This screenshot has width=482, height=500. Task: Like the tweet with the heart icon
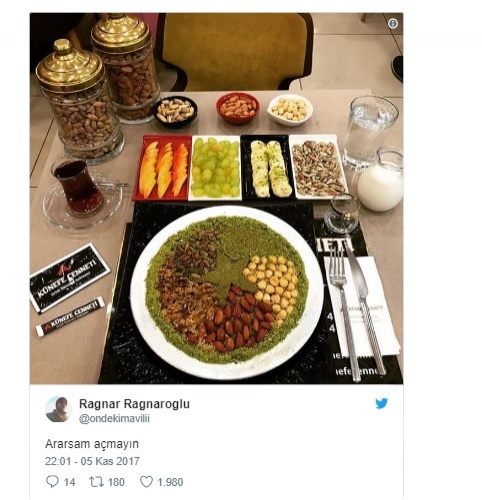(x=146, y=482)
